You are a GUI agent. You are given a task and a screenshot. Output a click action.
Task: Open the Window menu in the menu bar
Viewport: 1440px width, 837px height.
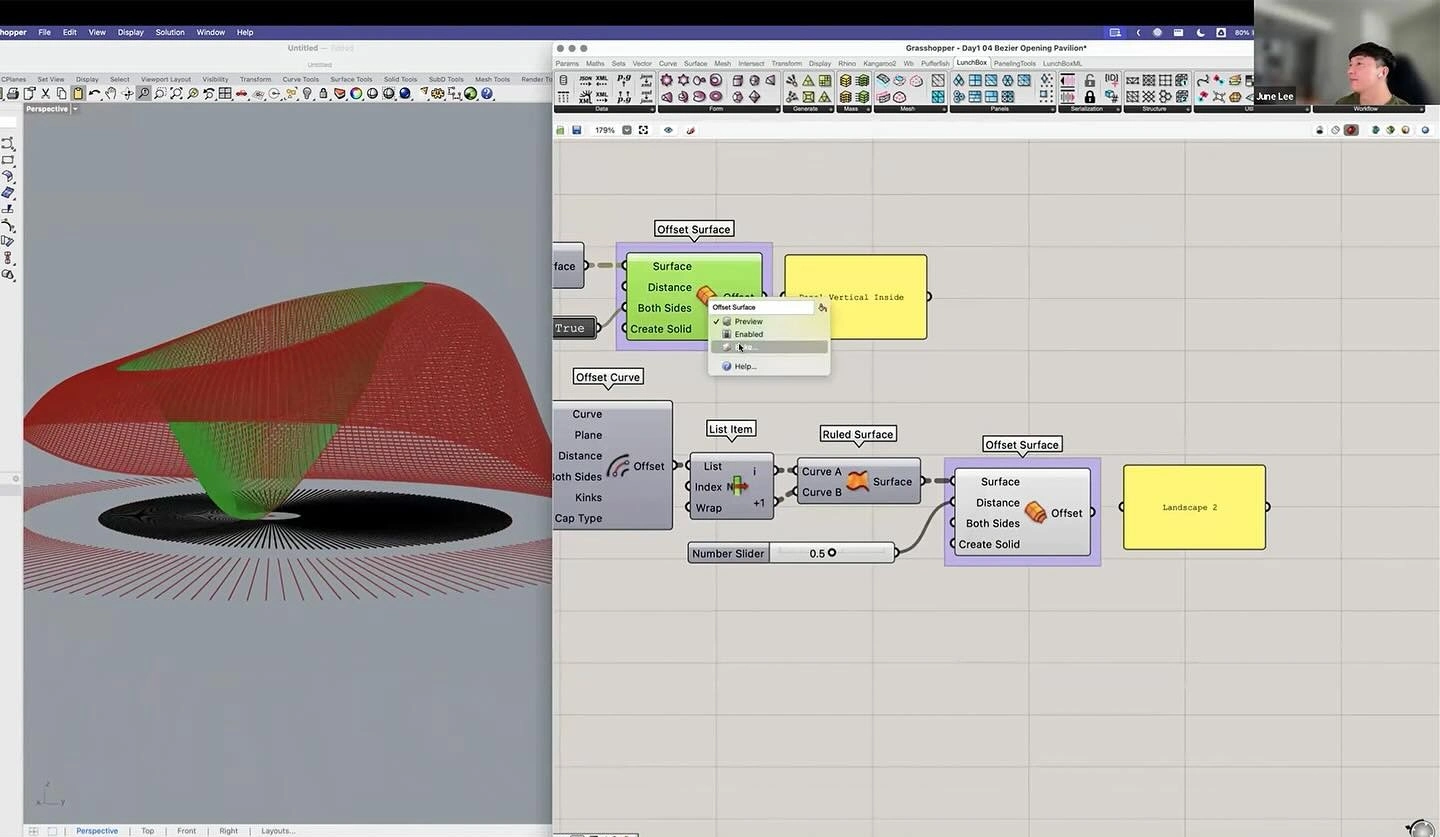[x=211, y=32]
